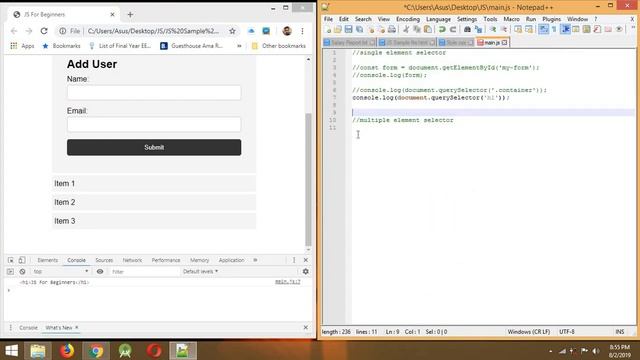Click the Cut scissors icon in Notepad++
Viewport: 640px width, 360px height.
pyautogui.click(x=406, y=29)
